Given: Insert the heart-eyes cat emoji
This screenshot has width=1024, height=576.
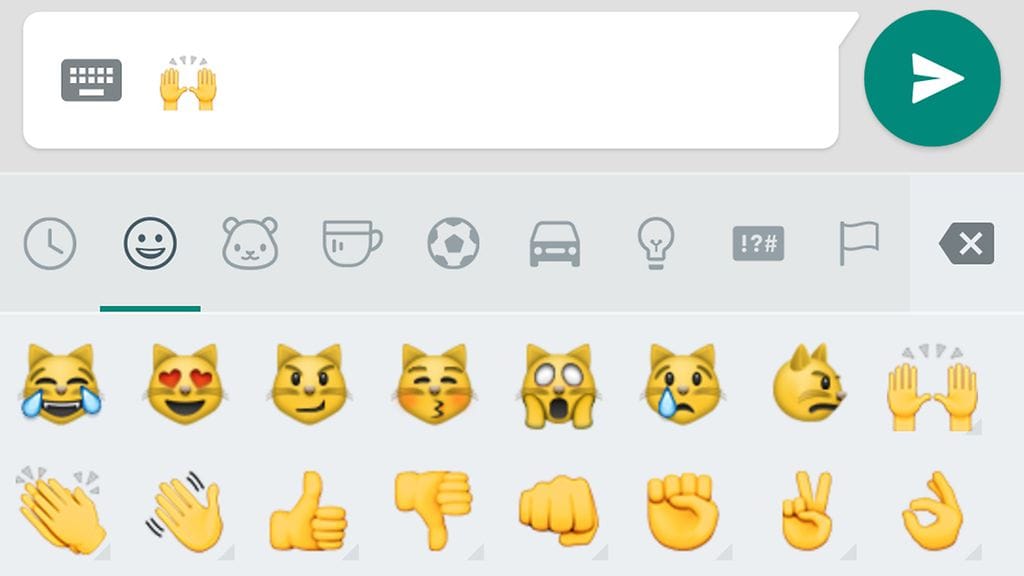Looking at the screenshot, I should point(185,384).
